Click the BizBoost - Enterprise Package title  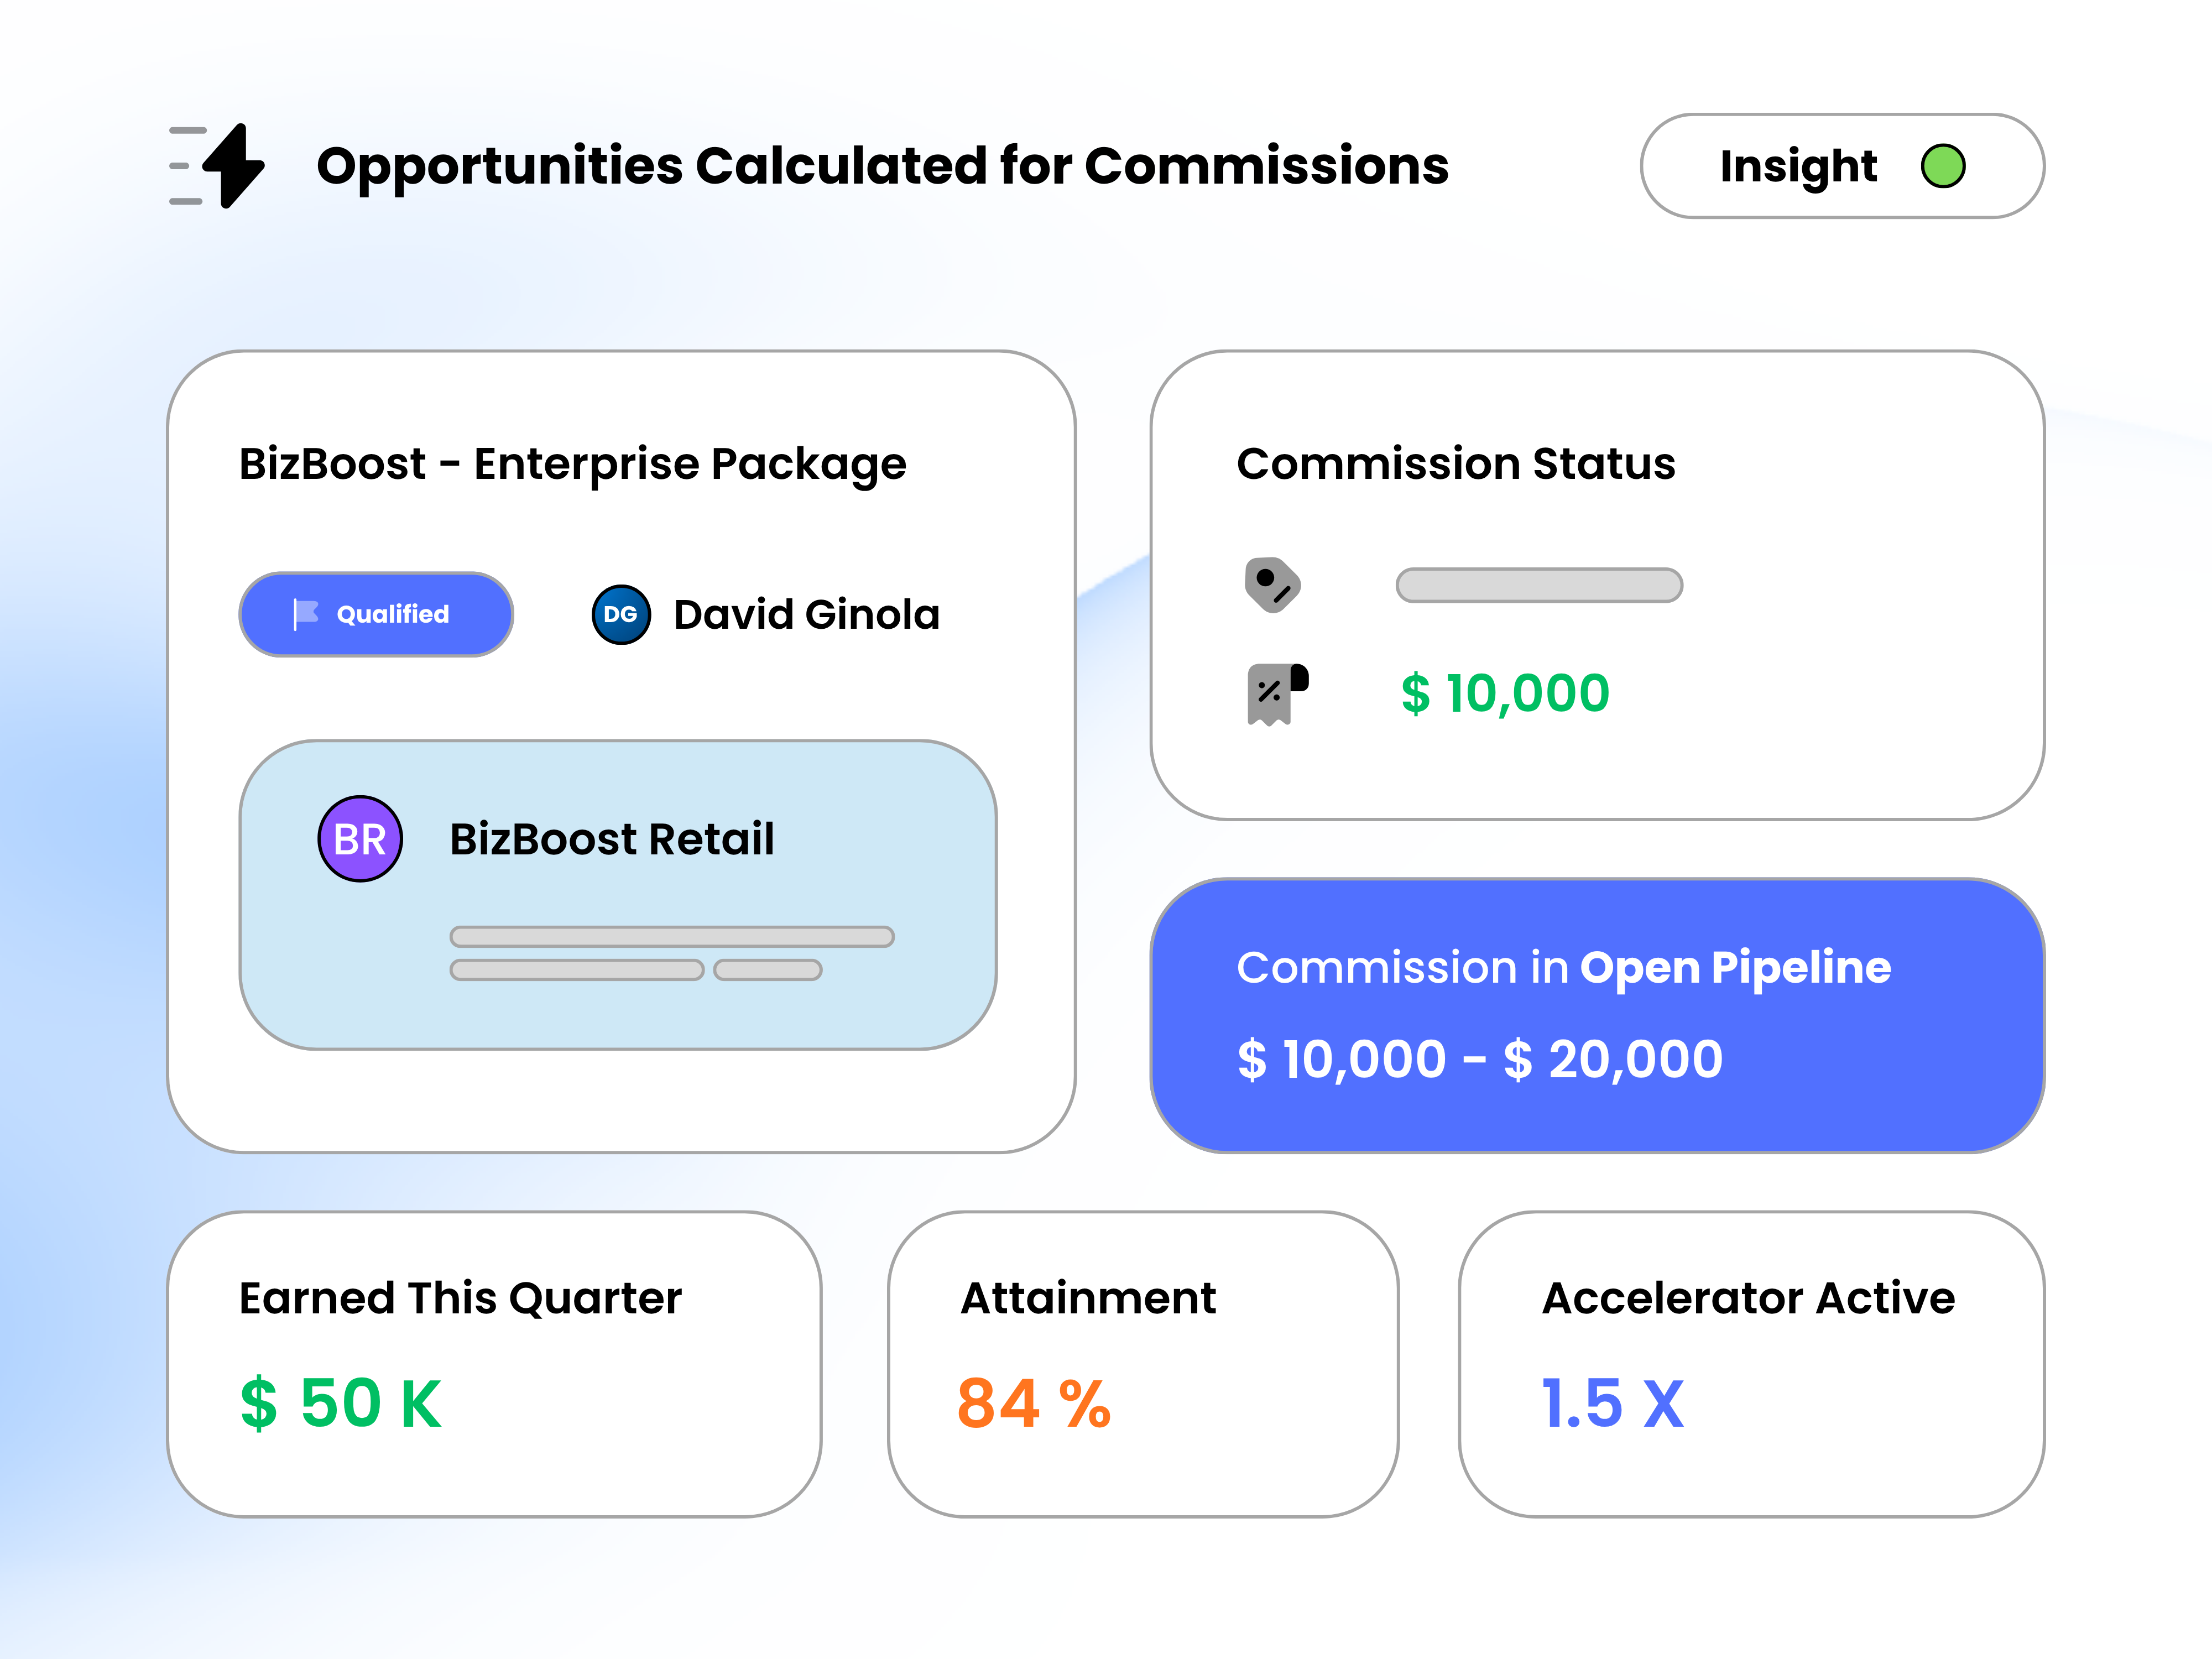(x=572, y=464)
